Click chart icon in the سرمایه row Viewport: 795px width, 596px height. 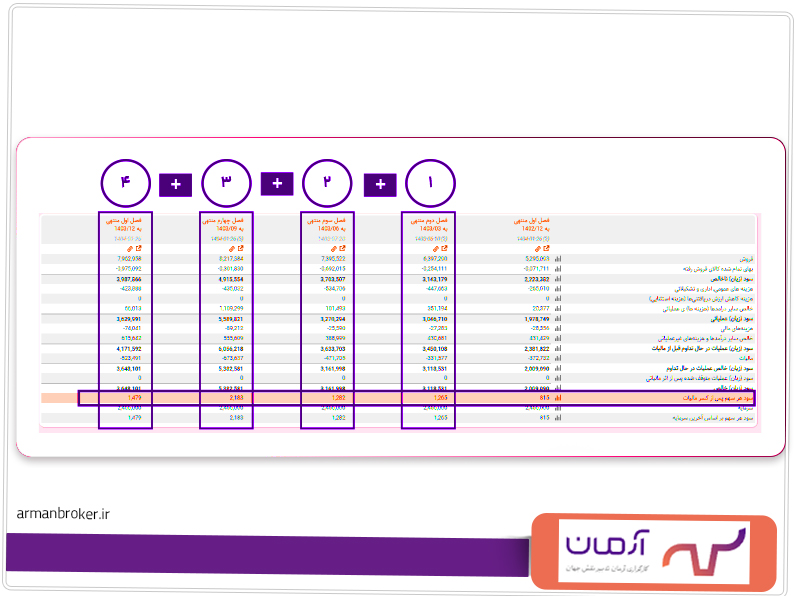(x=558, y=408)
